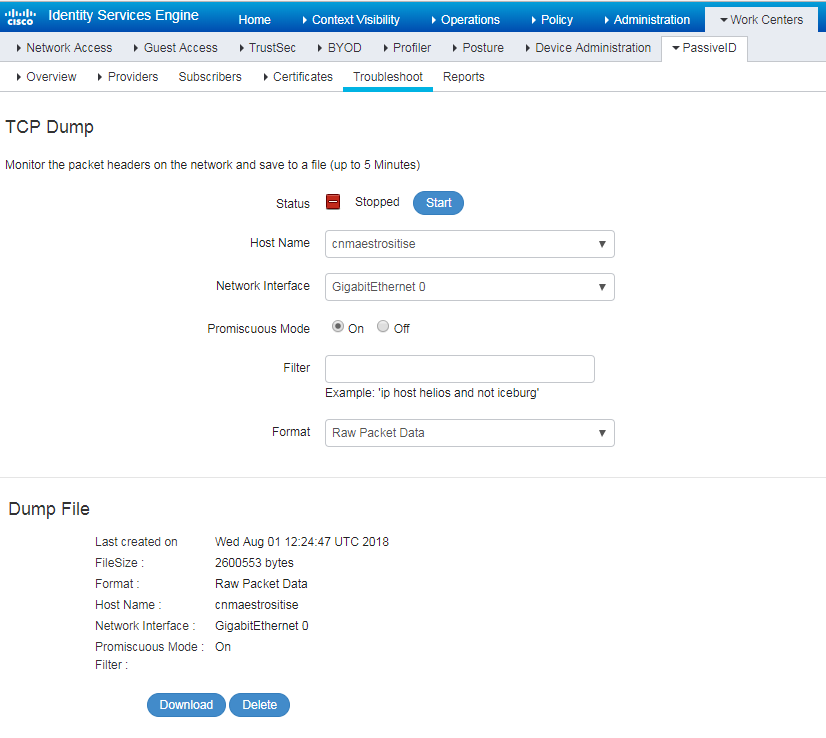Open the BYOD menu

340,48
